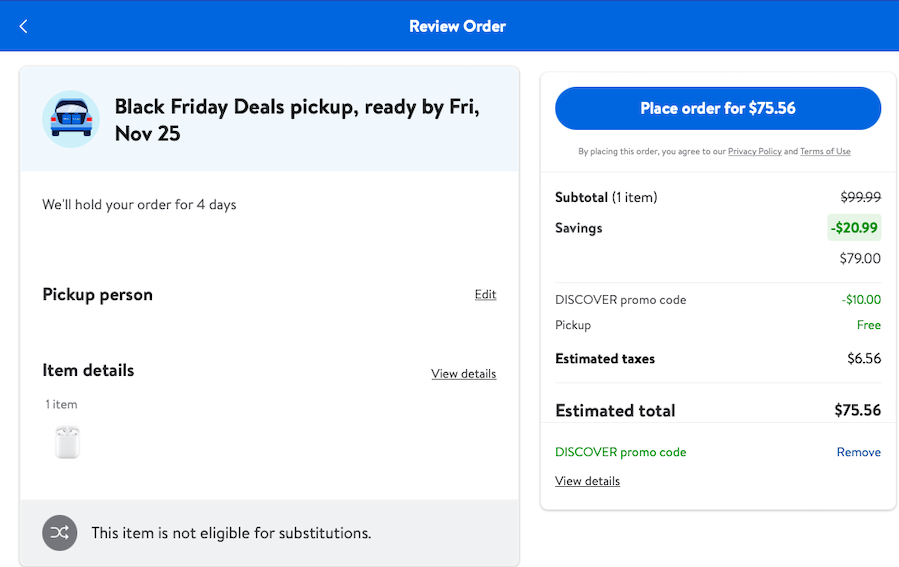Remove the DISCOVER promo code
899x567 pixels.
pos(858,452)
